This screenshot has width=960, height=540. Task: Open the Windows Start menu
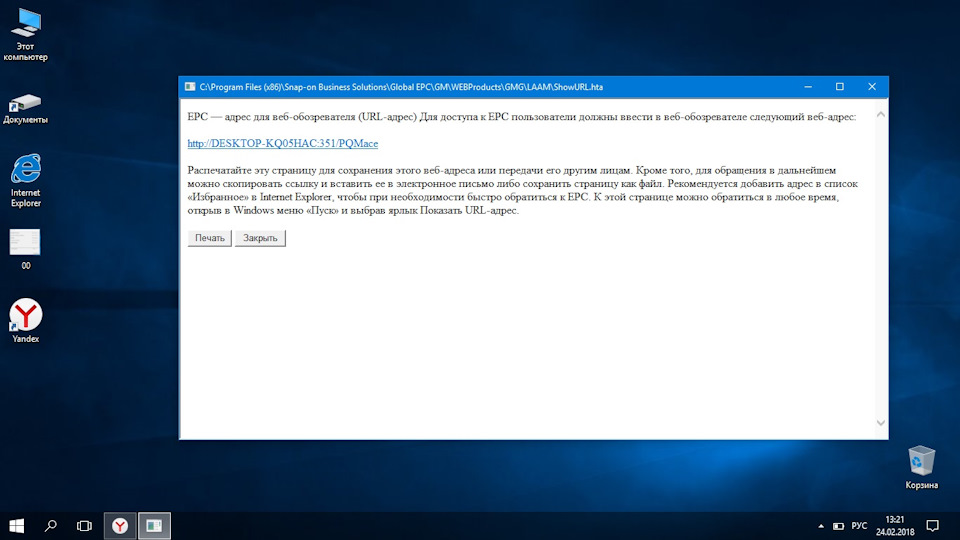[17, 526]
